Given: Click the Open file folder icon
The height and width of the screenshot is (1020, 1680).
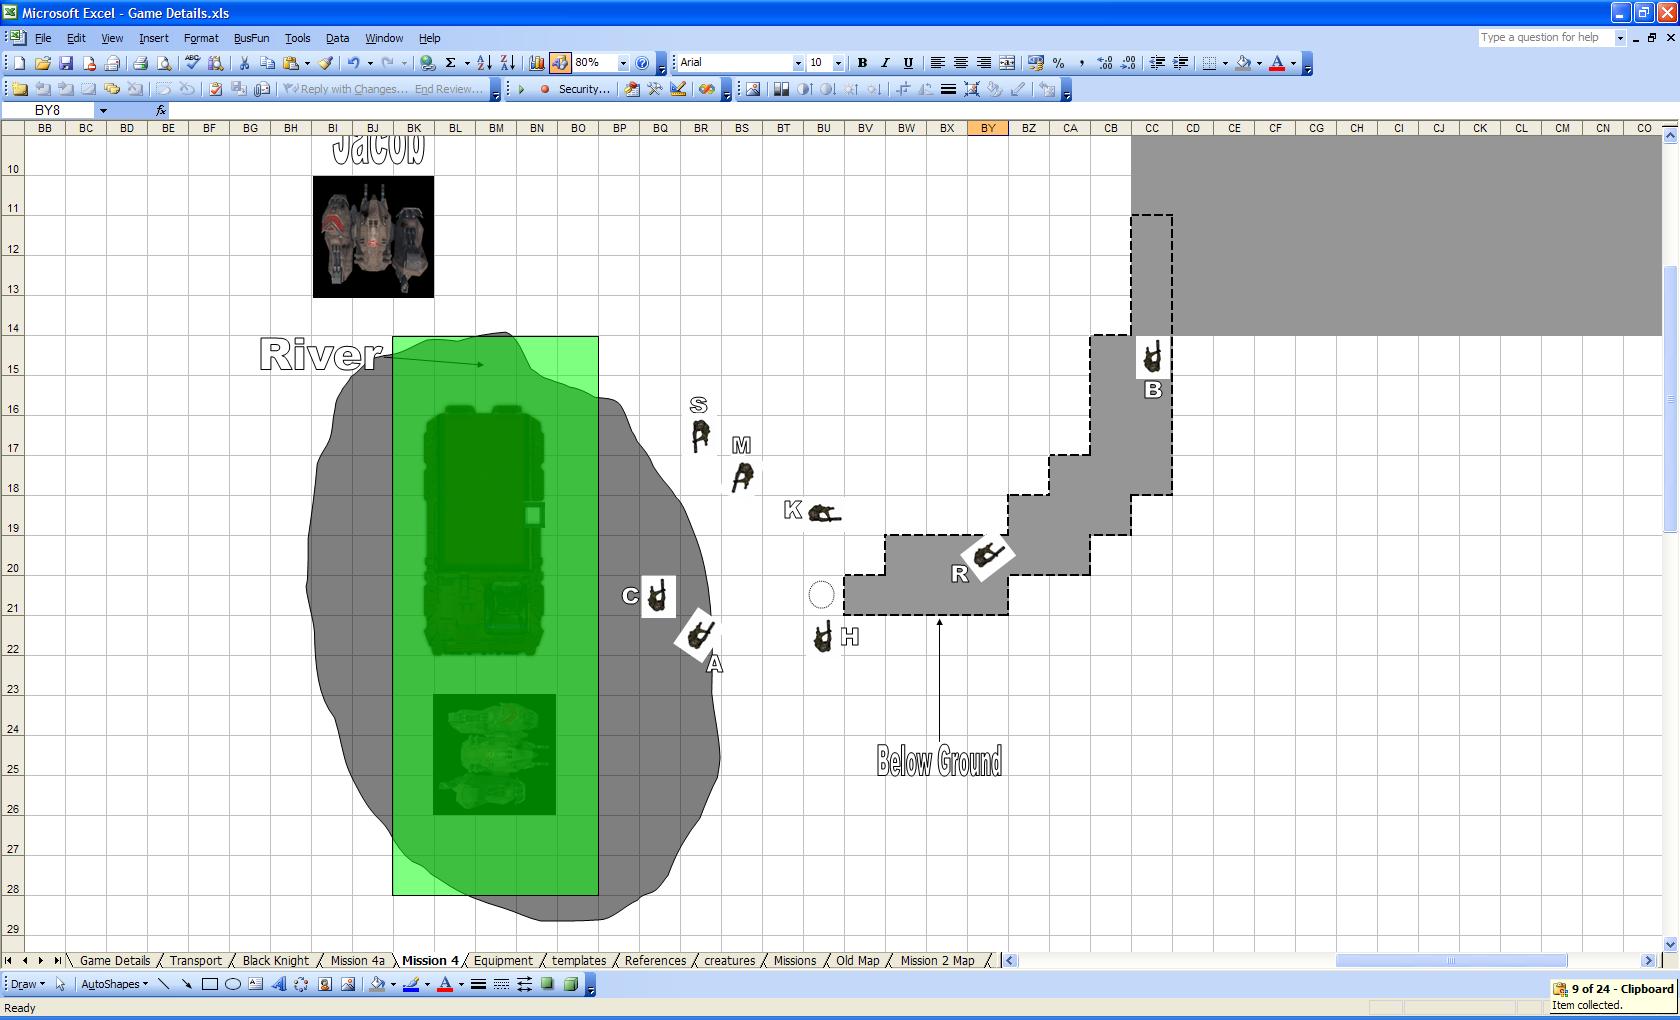Looking at the screenshot, I should click(42, 63).
